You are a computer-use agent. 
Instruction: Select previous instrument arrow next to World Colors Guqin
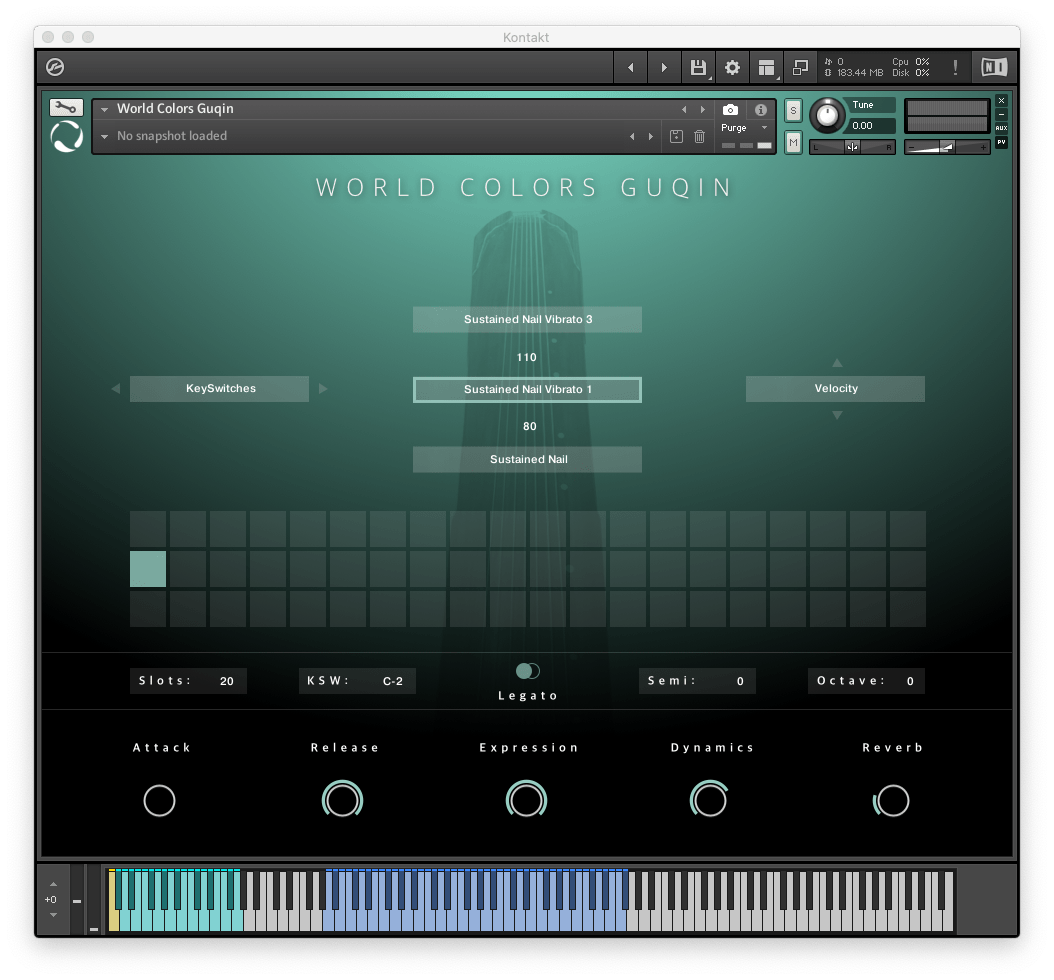tap(684, 110)
